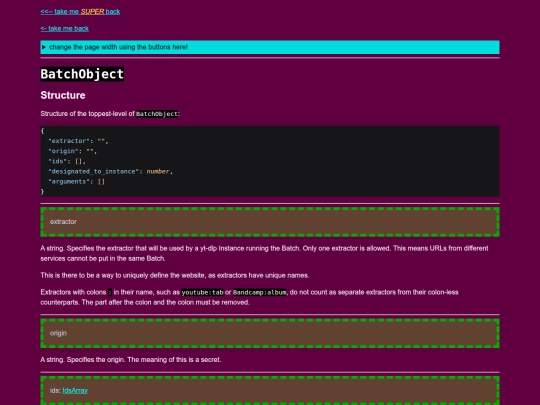Viewport: 540px width, 405px height.
Task: Open the IdsArray link
Action: 75,391
